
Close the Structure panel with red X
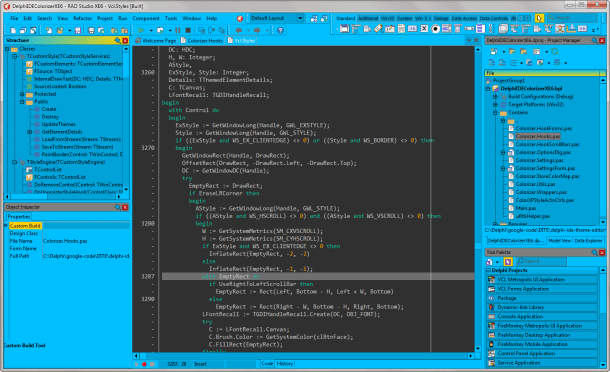click(x=125, y=40)
